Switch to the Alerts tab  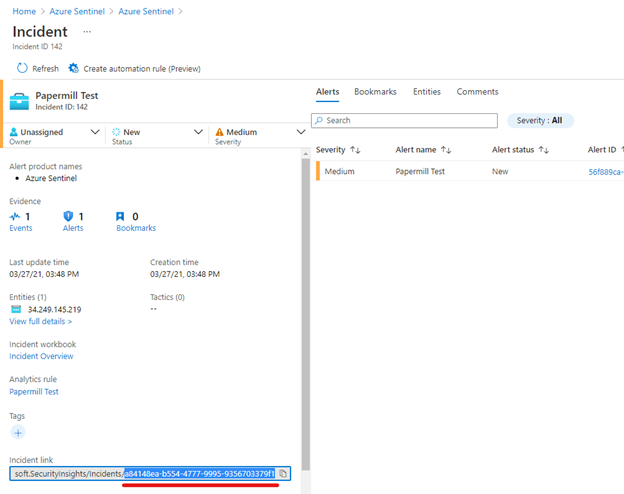[328, 92]
